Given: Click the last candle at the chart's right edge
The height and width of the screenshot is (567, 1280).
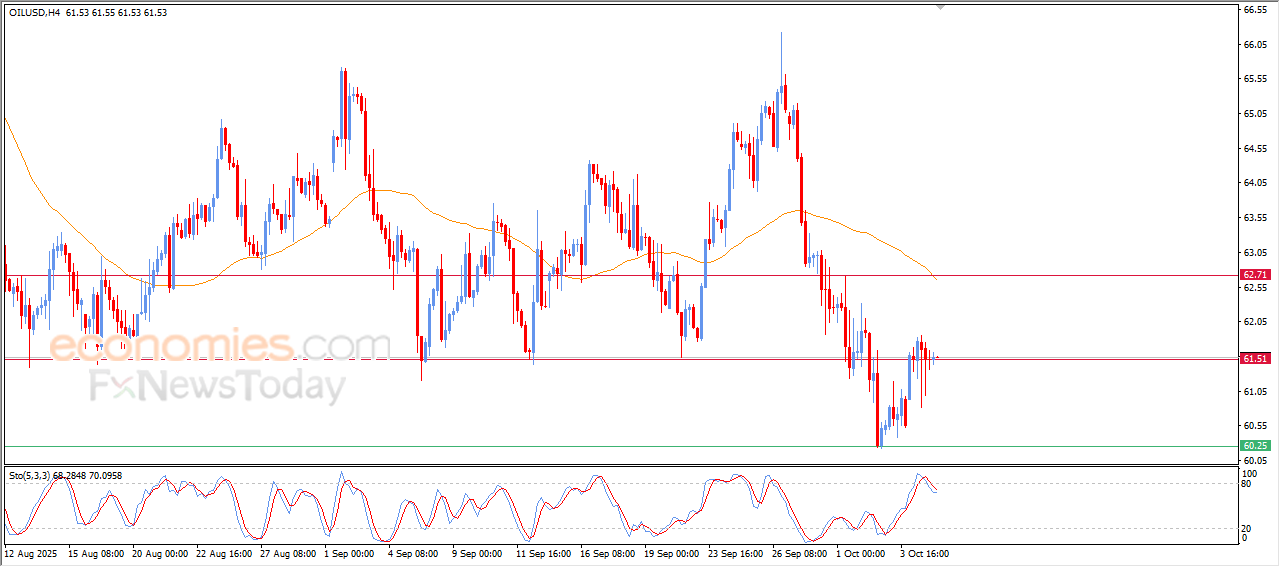Looking at the screenshot, I should click(x=936, y=357).
